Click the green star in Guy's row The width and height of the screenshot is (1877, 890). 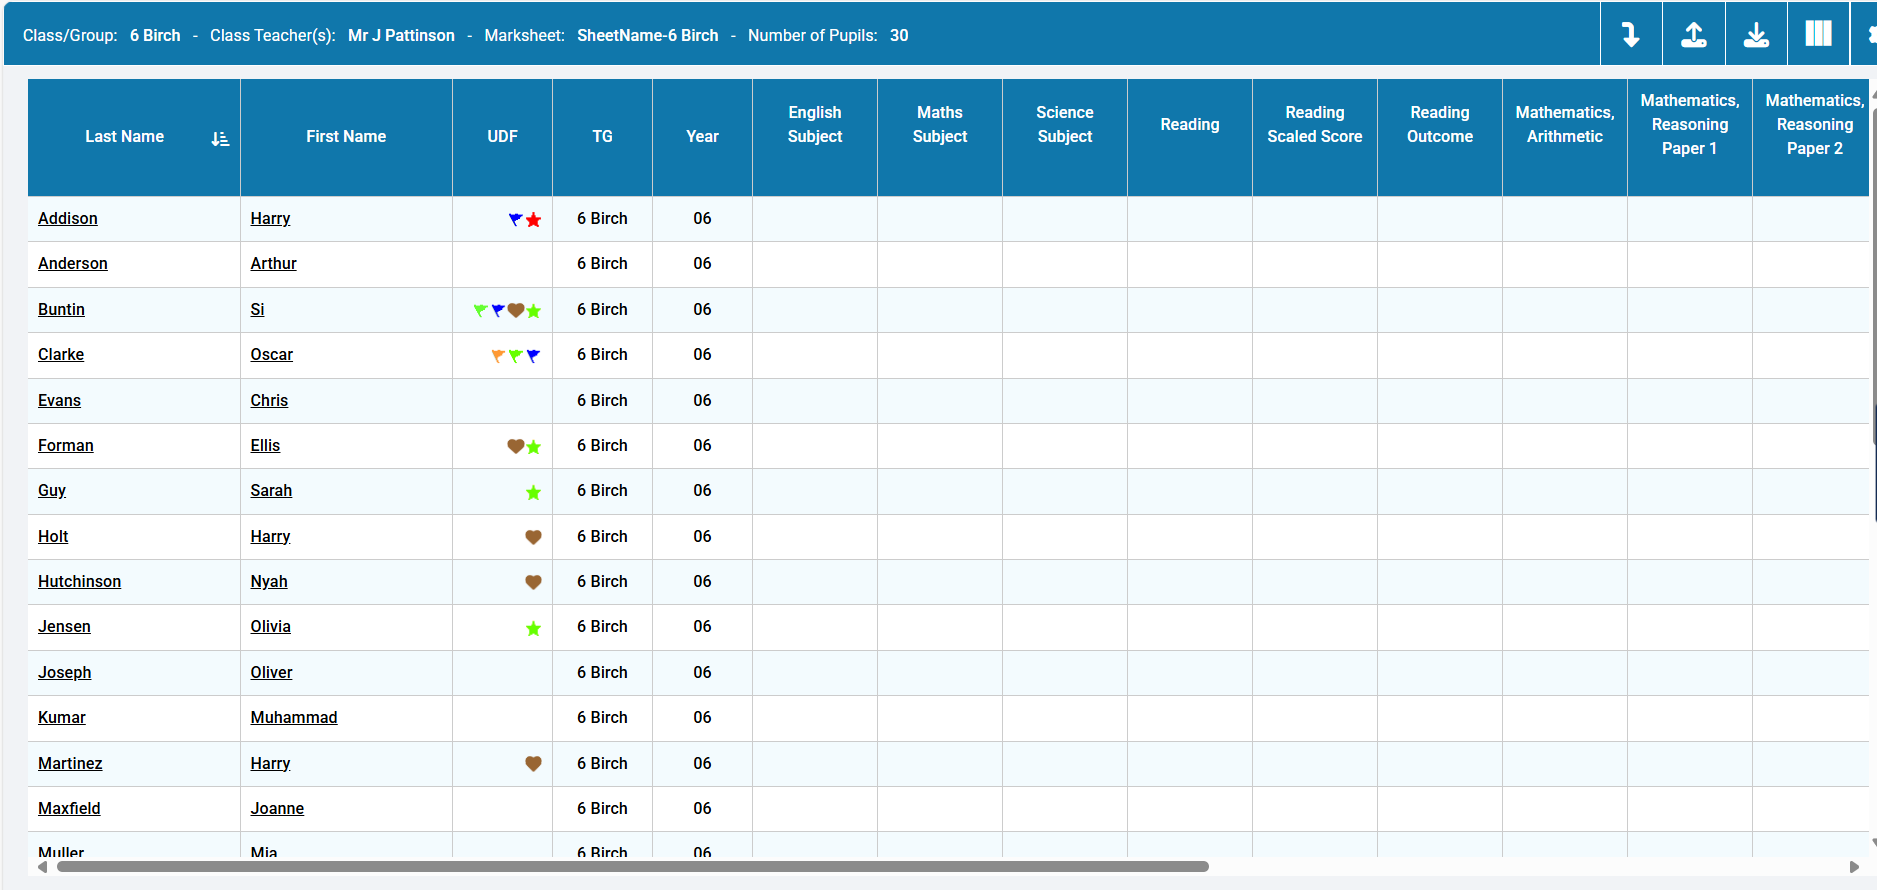(x=534, y=492)
